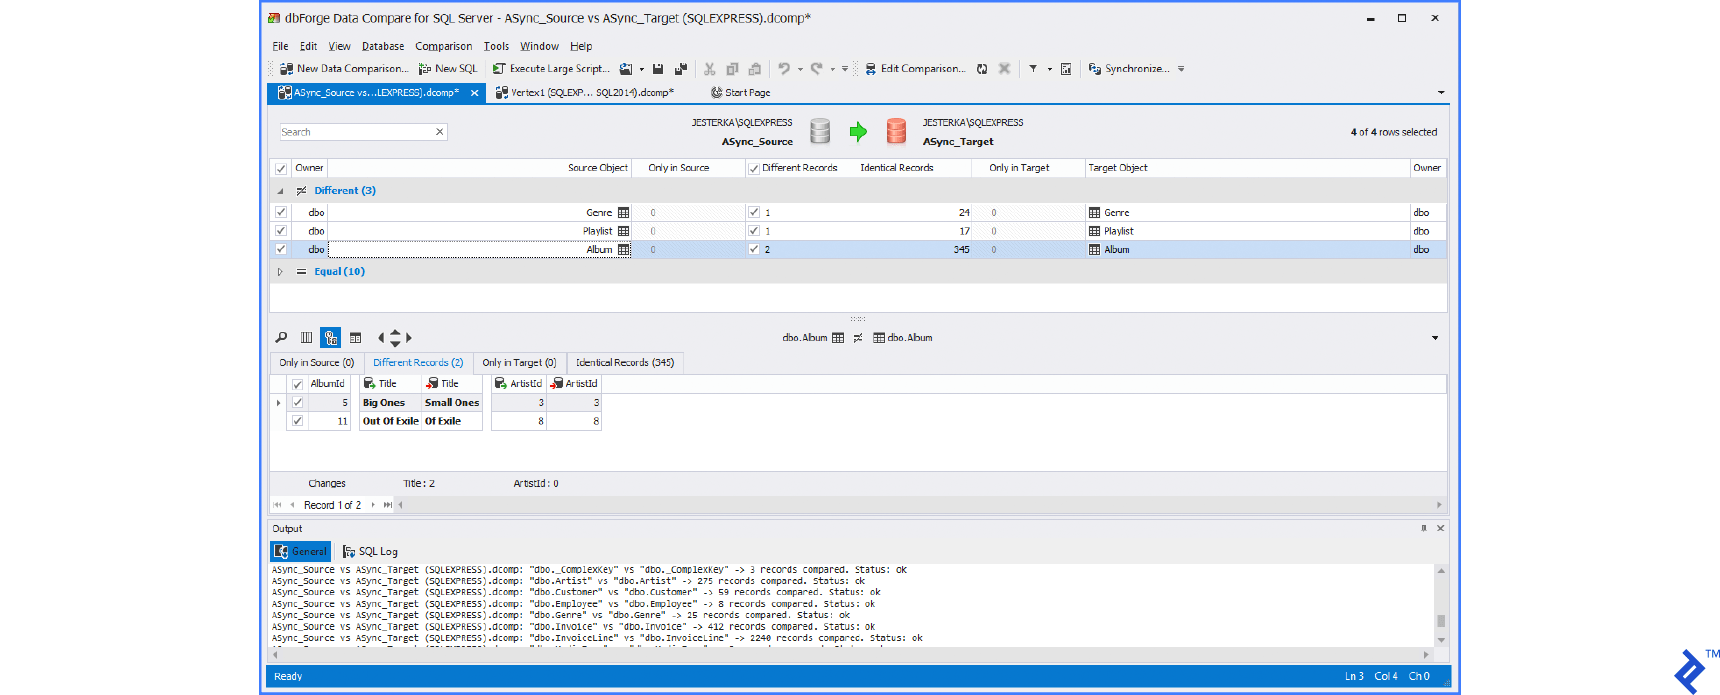
Task: Open the Tools menu
Action: coord(496,46)
